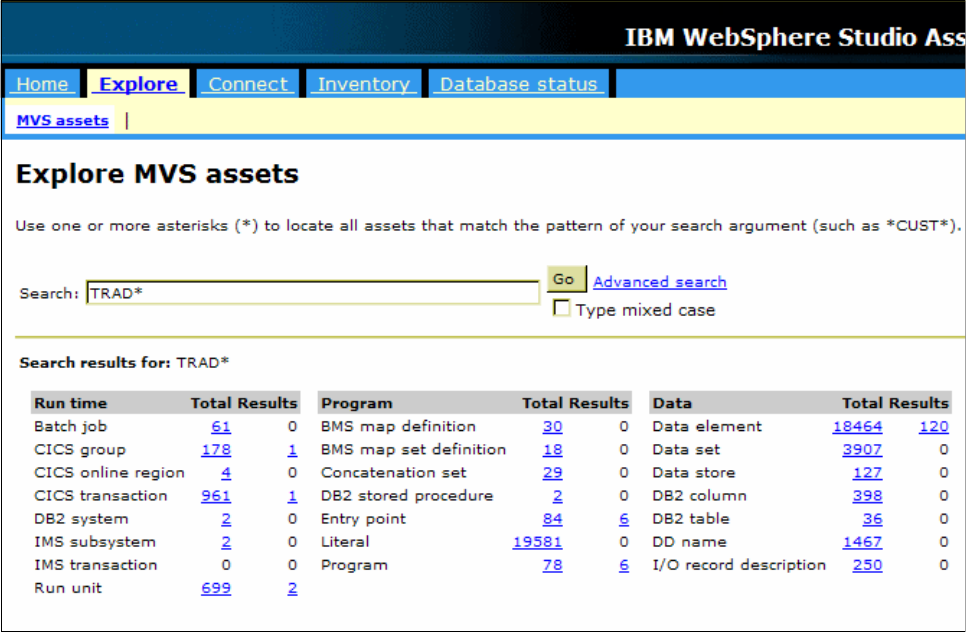Open the Home tab

(x=42, y=84)
